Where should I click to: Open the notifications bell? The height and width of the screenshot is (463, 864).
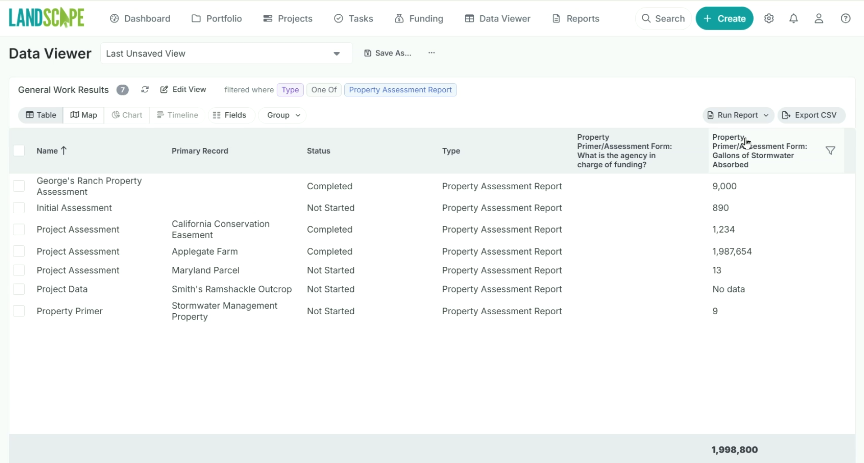coord(794,18)
